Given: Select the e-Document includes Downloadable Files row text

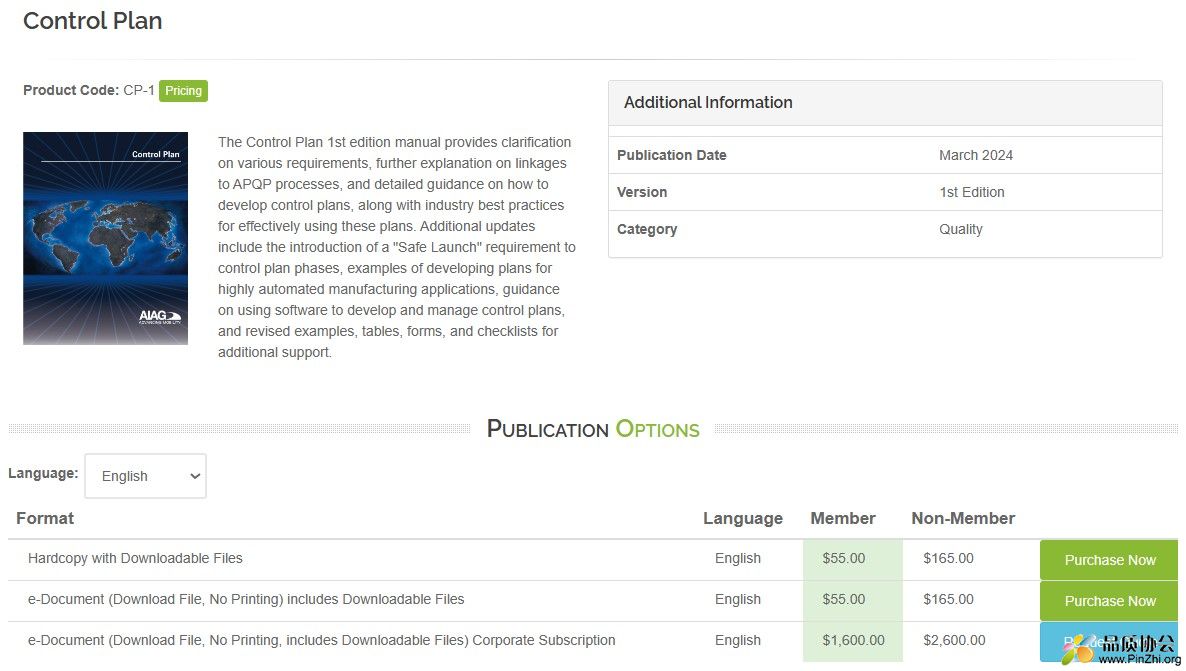Looking at the screenshot, I should 246,599.
